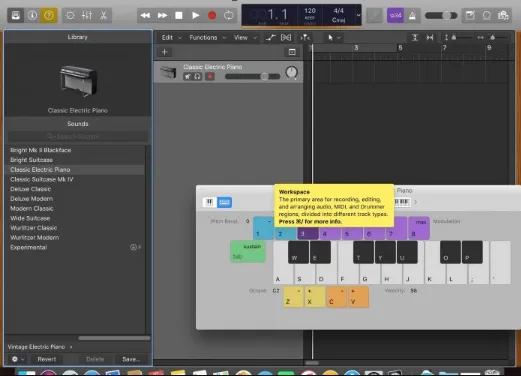The image size is (521, 376).
Task: Click the red Record button
Action: 212,15
